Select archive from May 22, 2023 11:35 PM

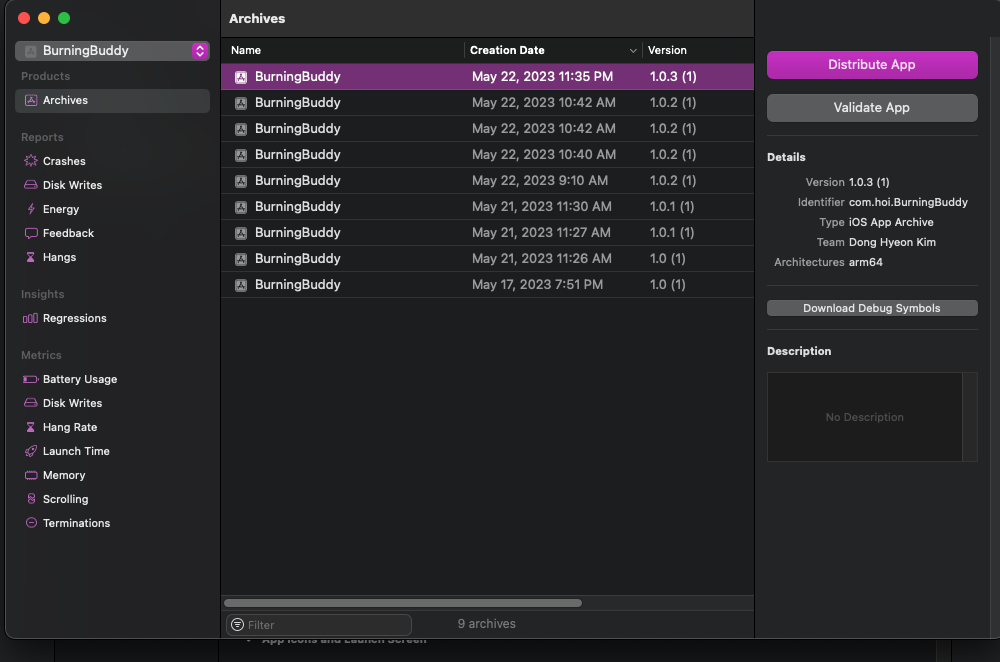tap(487, 77)
